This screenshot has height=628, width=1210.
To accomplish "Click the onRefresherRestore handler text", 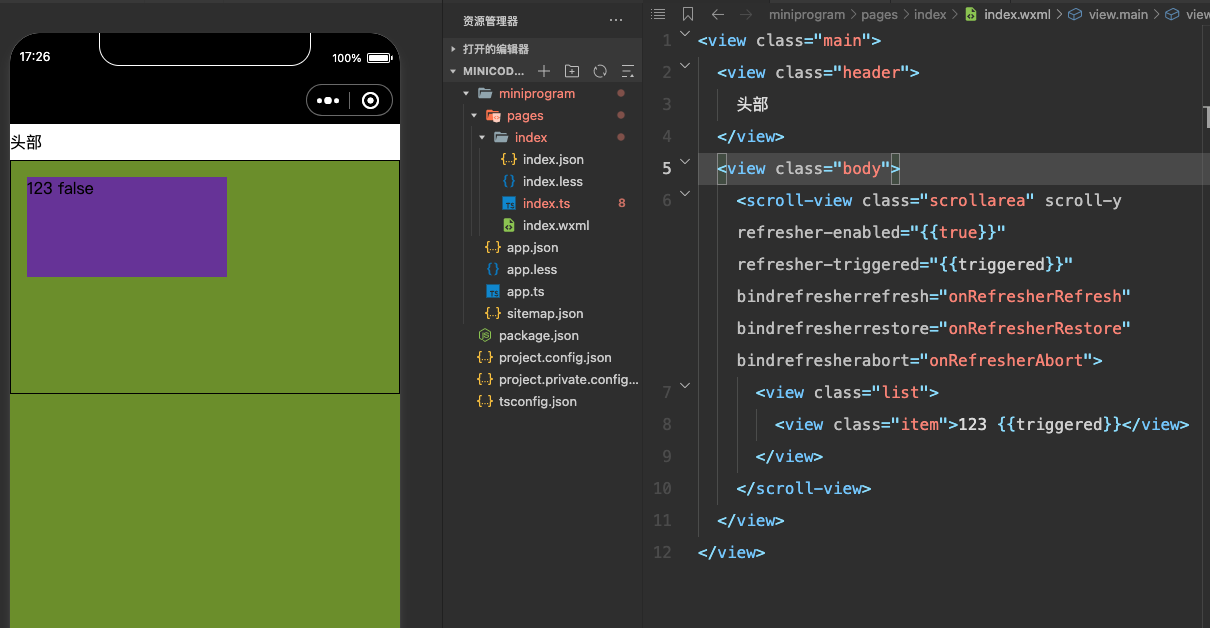I will click(1034, 328).
